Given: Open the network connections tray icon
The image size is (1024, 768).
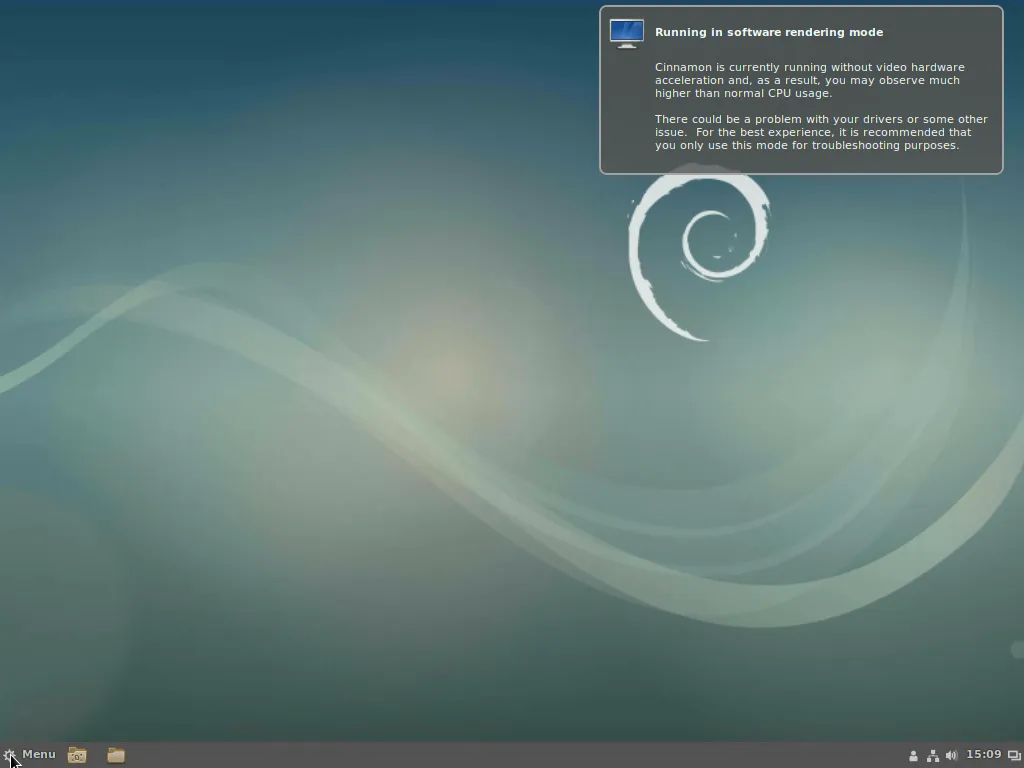Looking at the screenshot, I should (933, 756).
